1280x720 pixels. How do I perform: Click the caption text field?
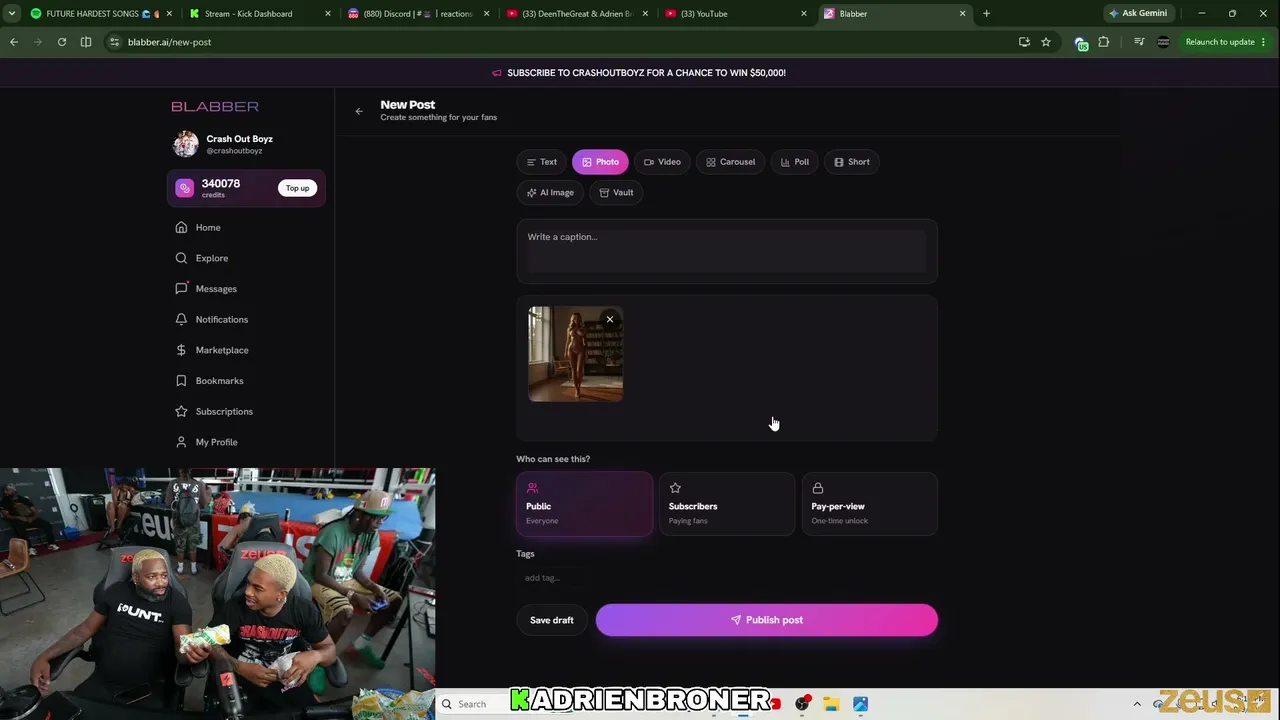tap(727, 251)
